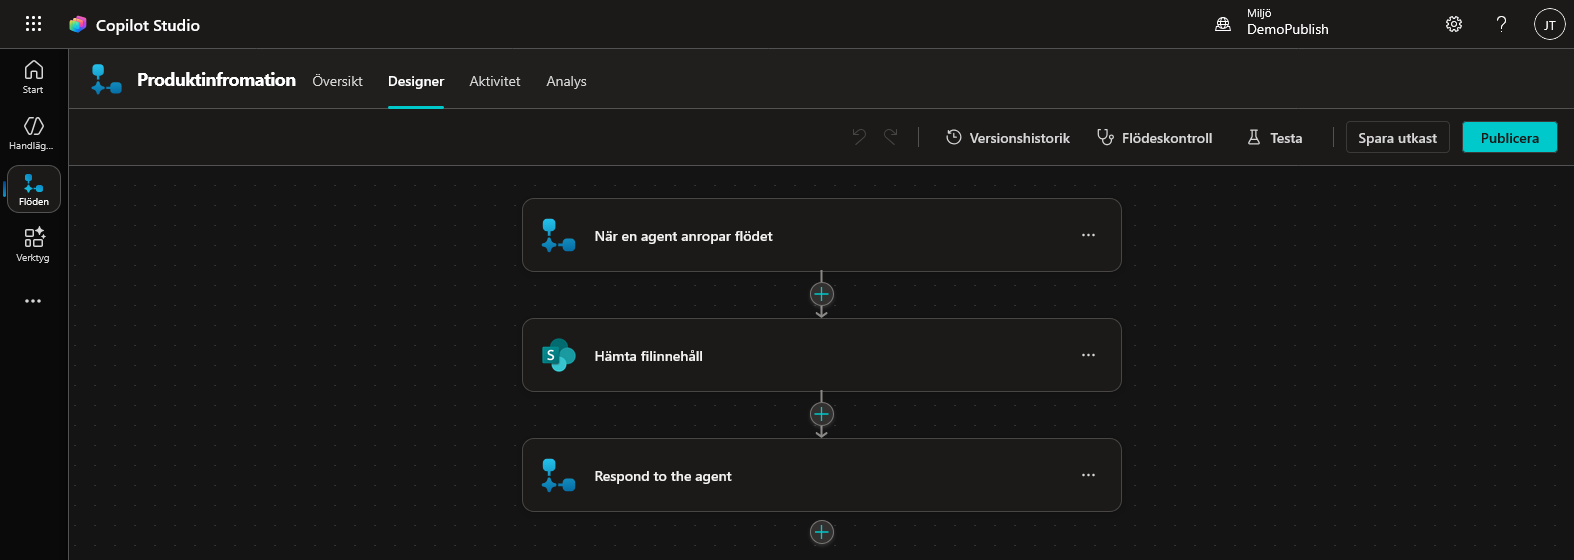Click the Copilot Studio logo

pos(78,24)
